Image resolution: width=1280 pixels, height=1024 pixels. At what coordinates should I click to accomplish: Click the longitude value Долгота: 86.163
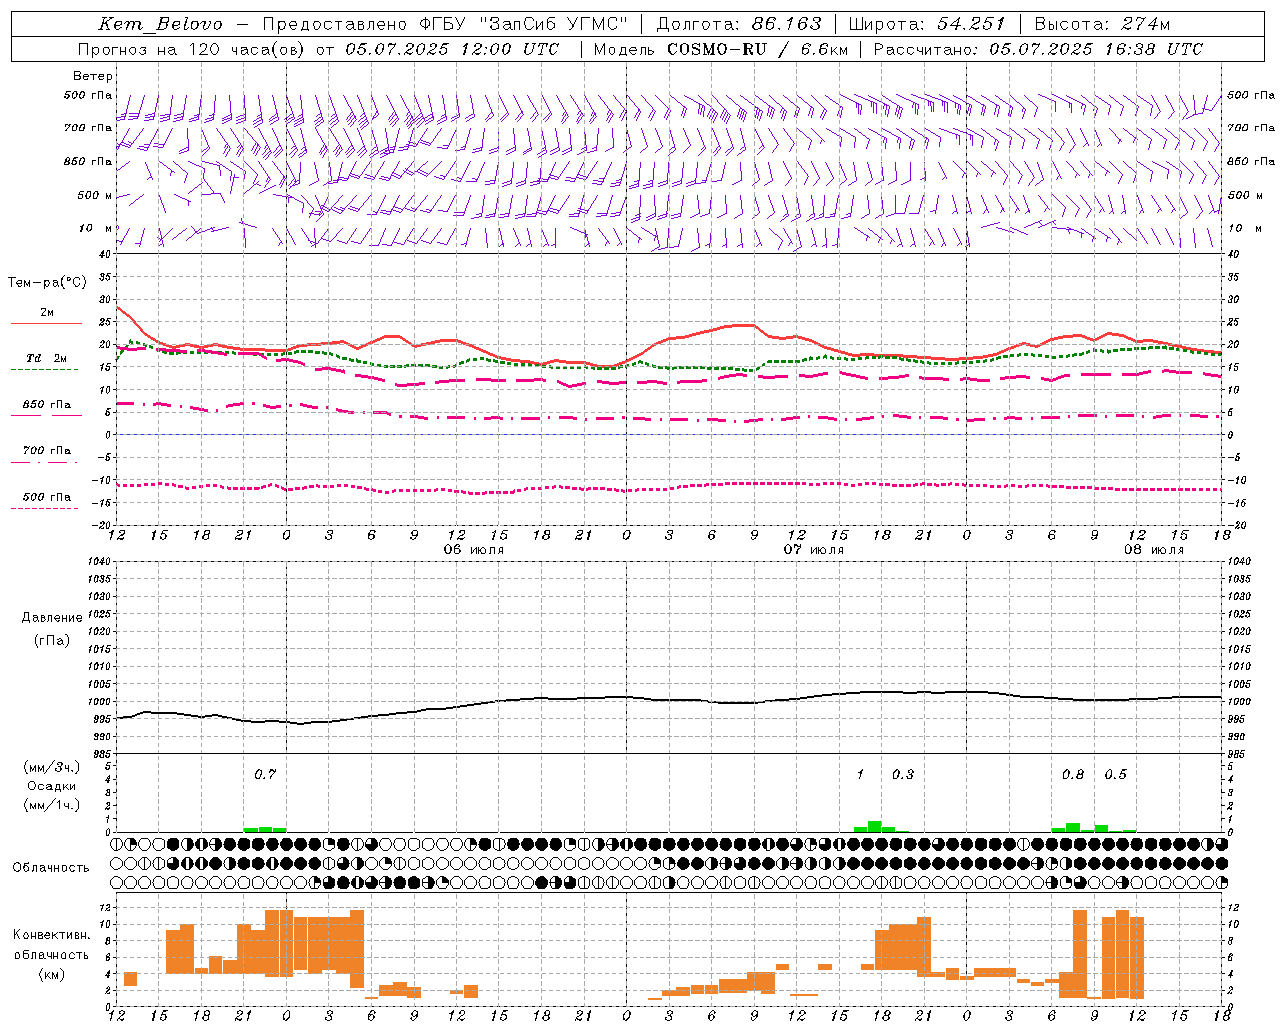click(739, 24)
